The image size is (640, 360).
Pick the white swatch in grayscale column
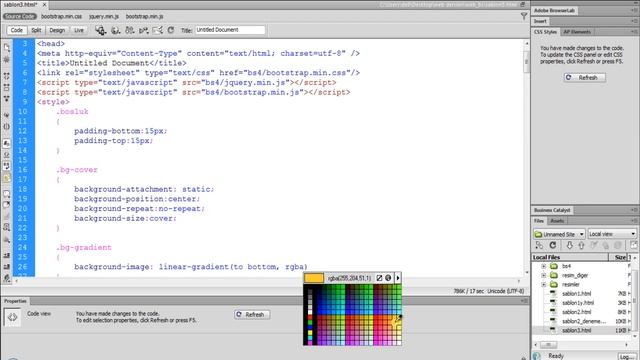tap(310, 312)
